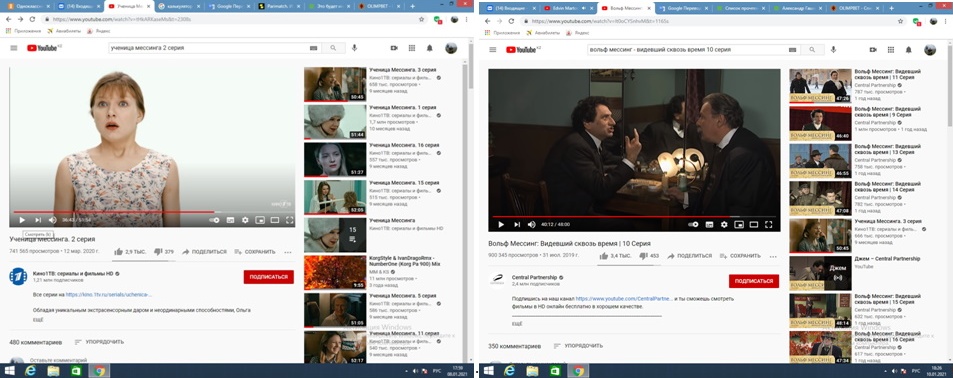Enter fullscreen in the right window player
This screenshot has width=953, height=378.
[x=769, y=224]
